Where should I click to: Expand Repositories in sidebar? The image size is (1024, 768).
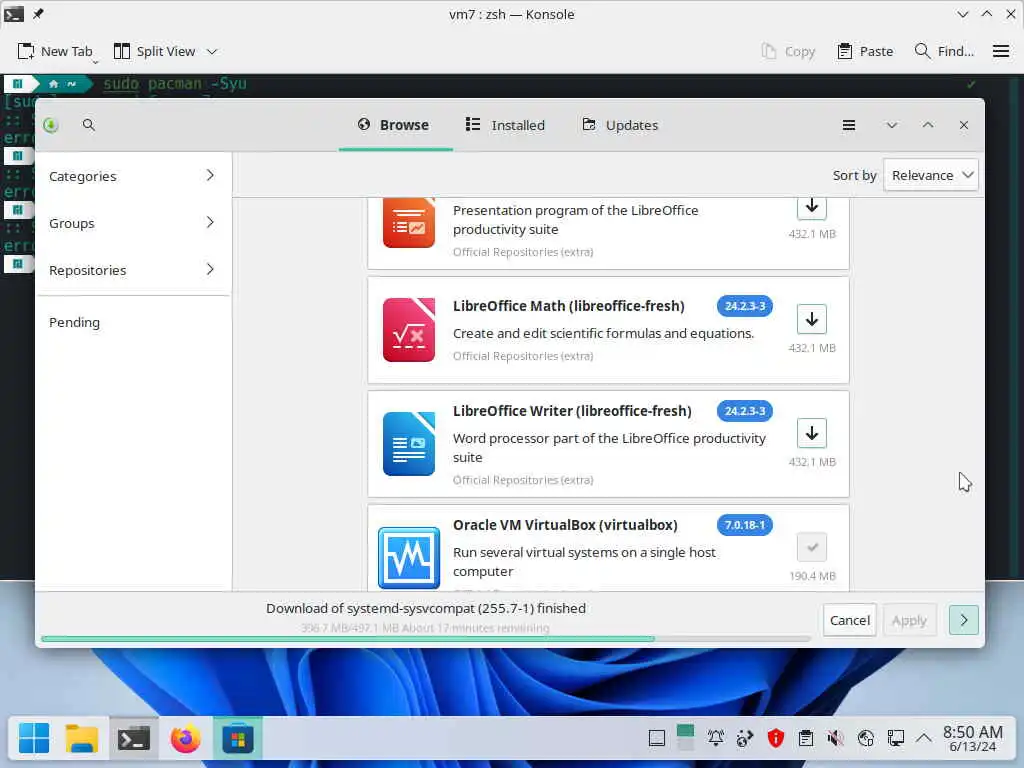(133, 270)
